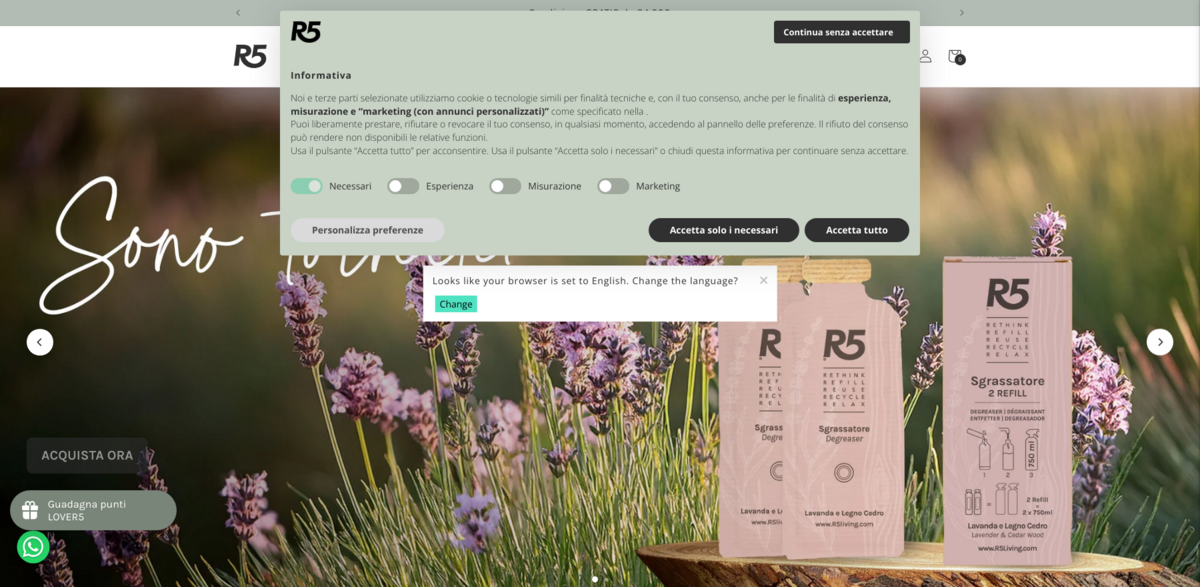Click gift icon for Guadagna punti LOVER5
1200x587 pixels.
30,510
